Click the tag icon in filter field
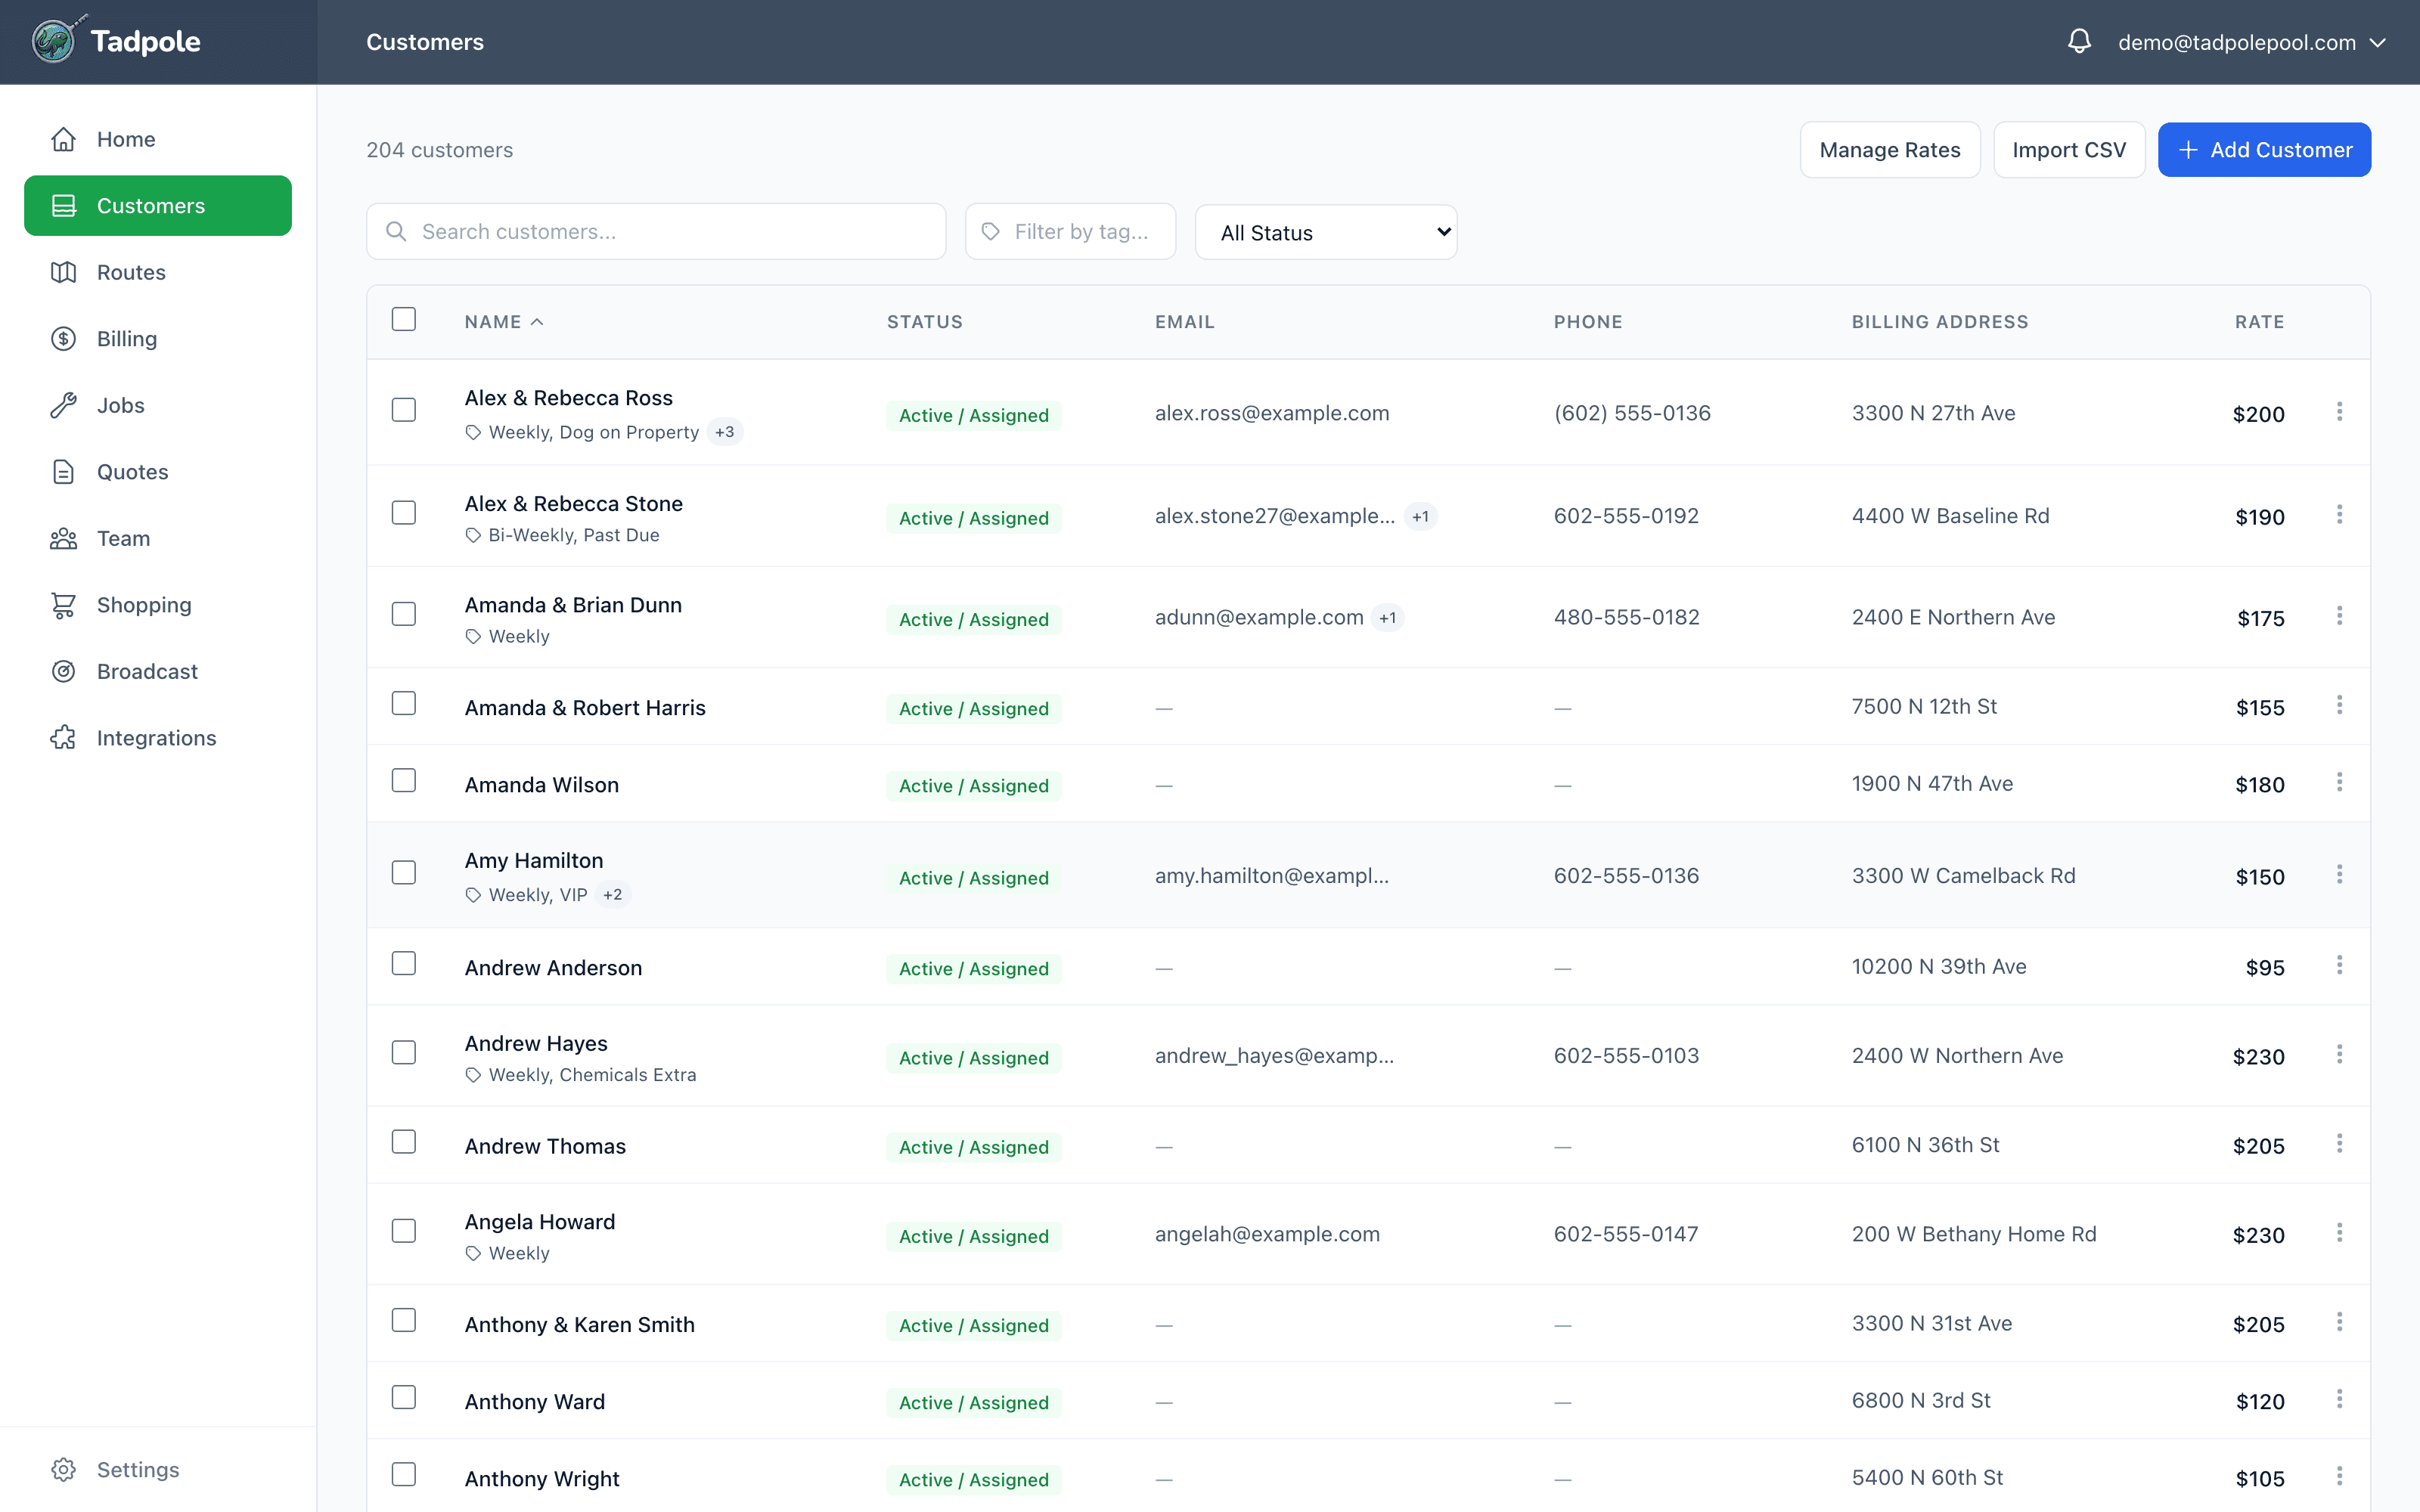2420x1512 pixels. 990,232
